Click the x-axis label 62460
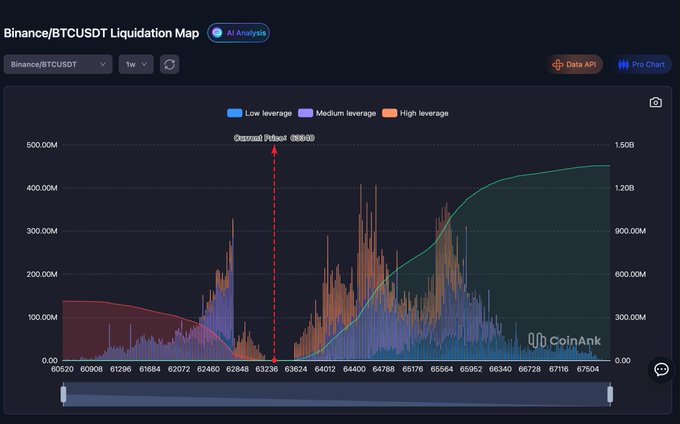This screenshot has width=680, height=424. (208, 369)
